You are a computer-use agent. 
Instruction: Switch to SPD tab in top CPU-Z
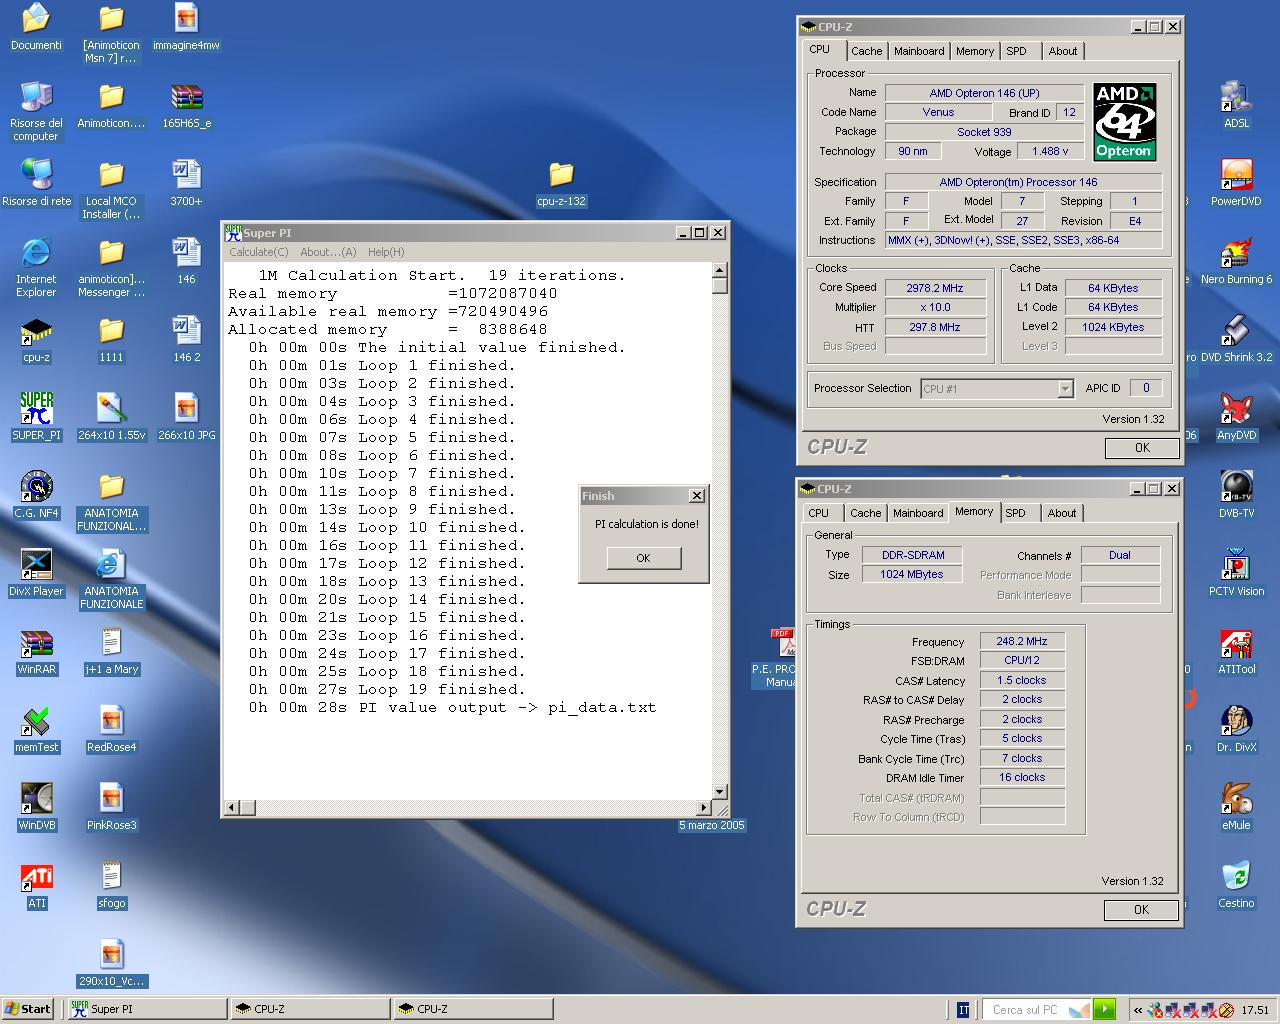tap(1016, 51)
